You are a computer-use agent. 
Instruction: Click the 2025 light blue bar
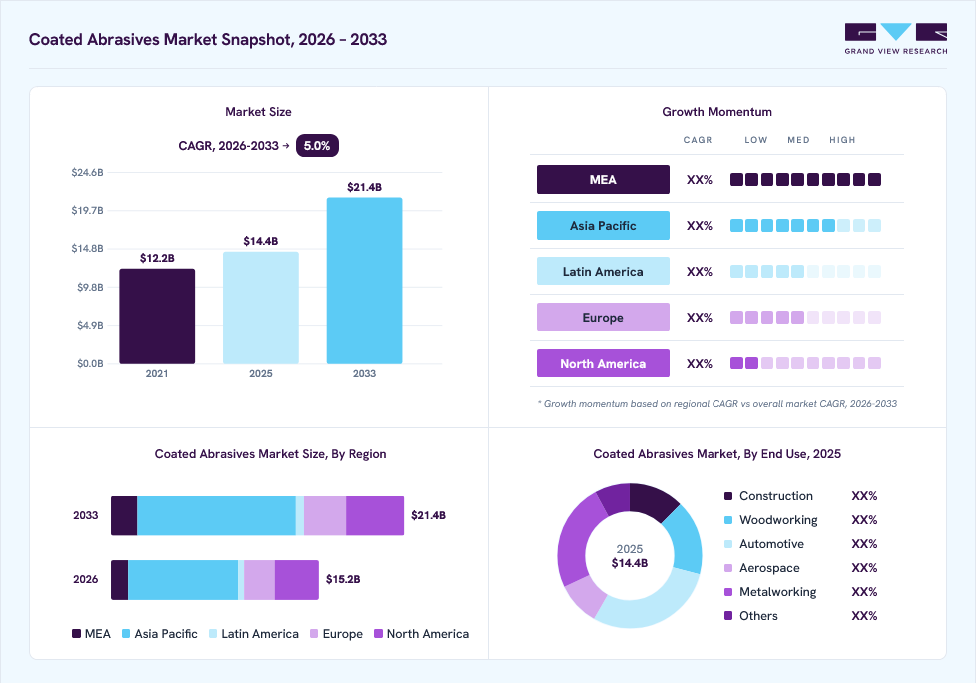pos(261,308)
